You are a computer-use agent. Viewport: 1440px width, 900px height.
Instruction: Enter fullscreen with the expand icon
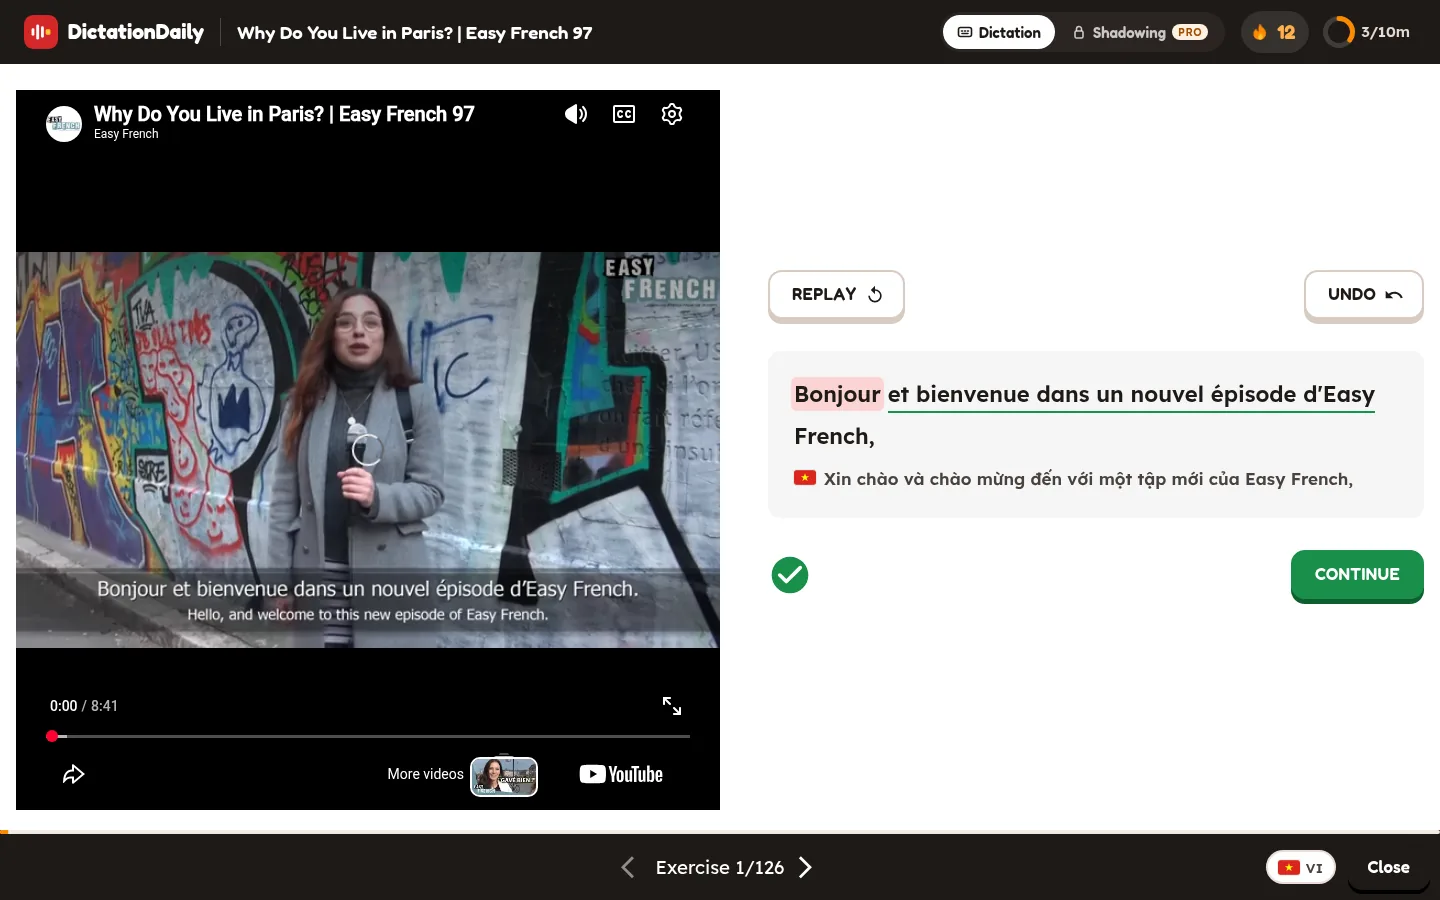672,706
